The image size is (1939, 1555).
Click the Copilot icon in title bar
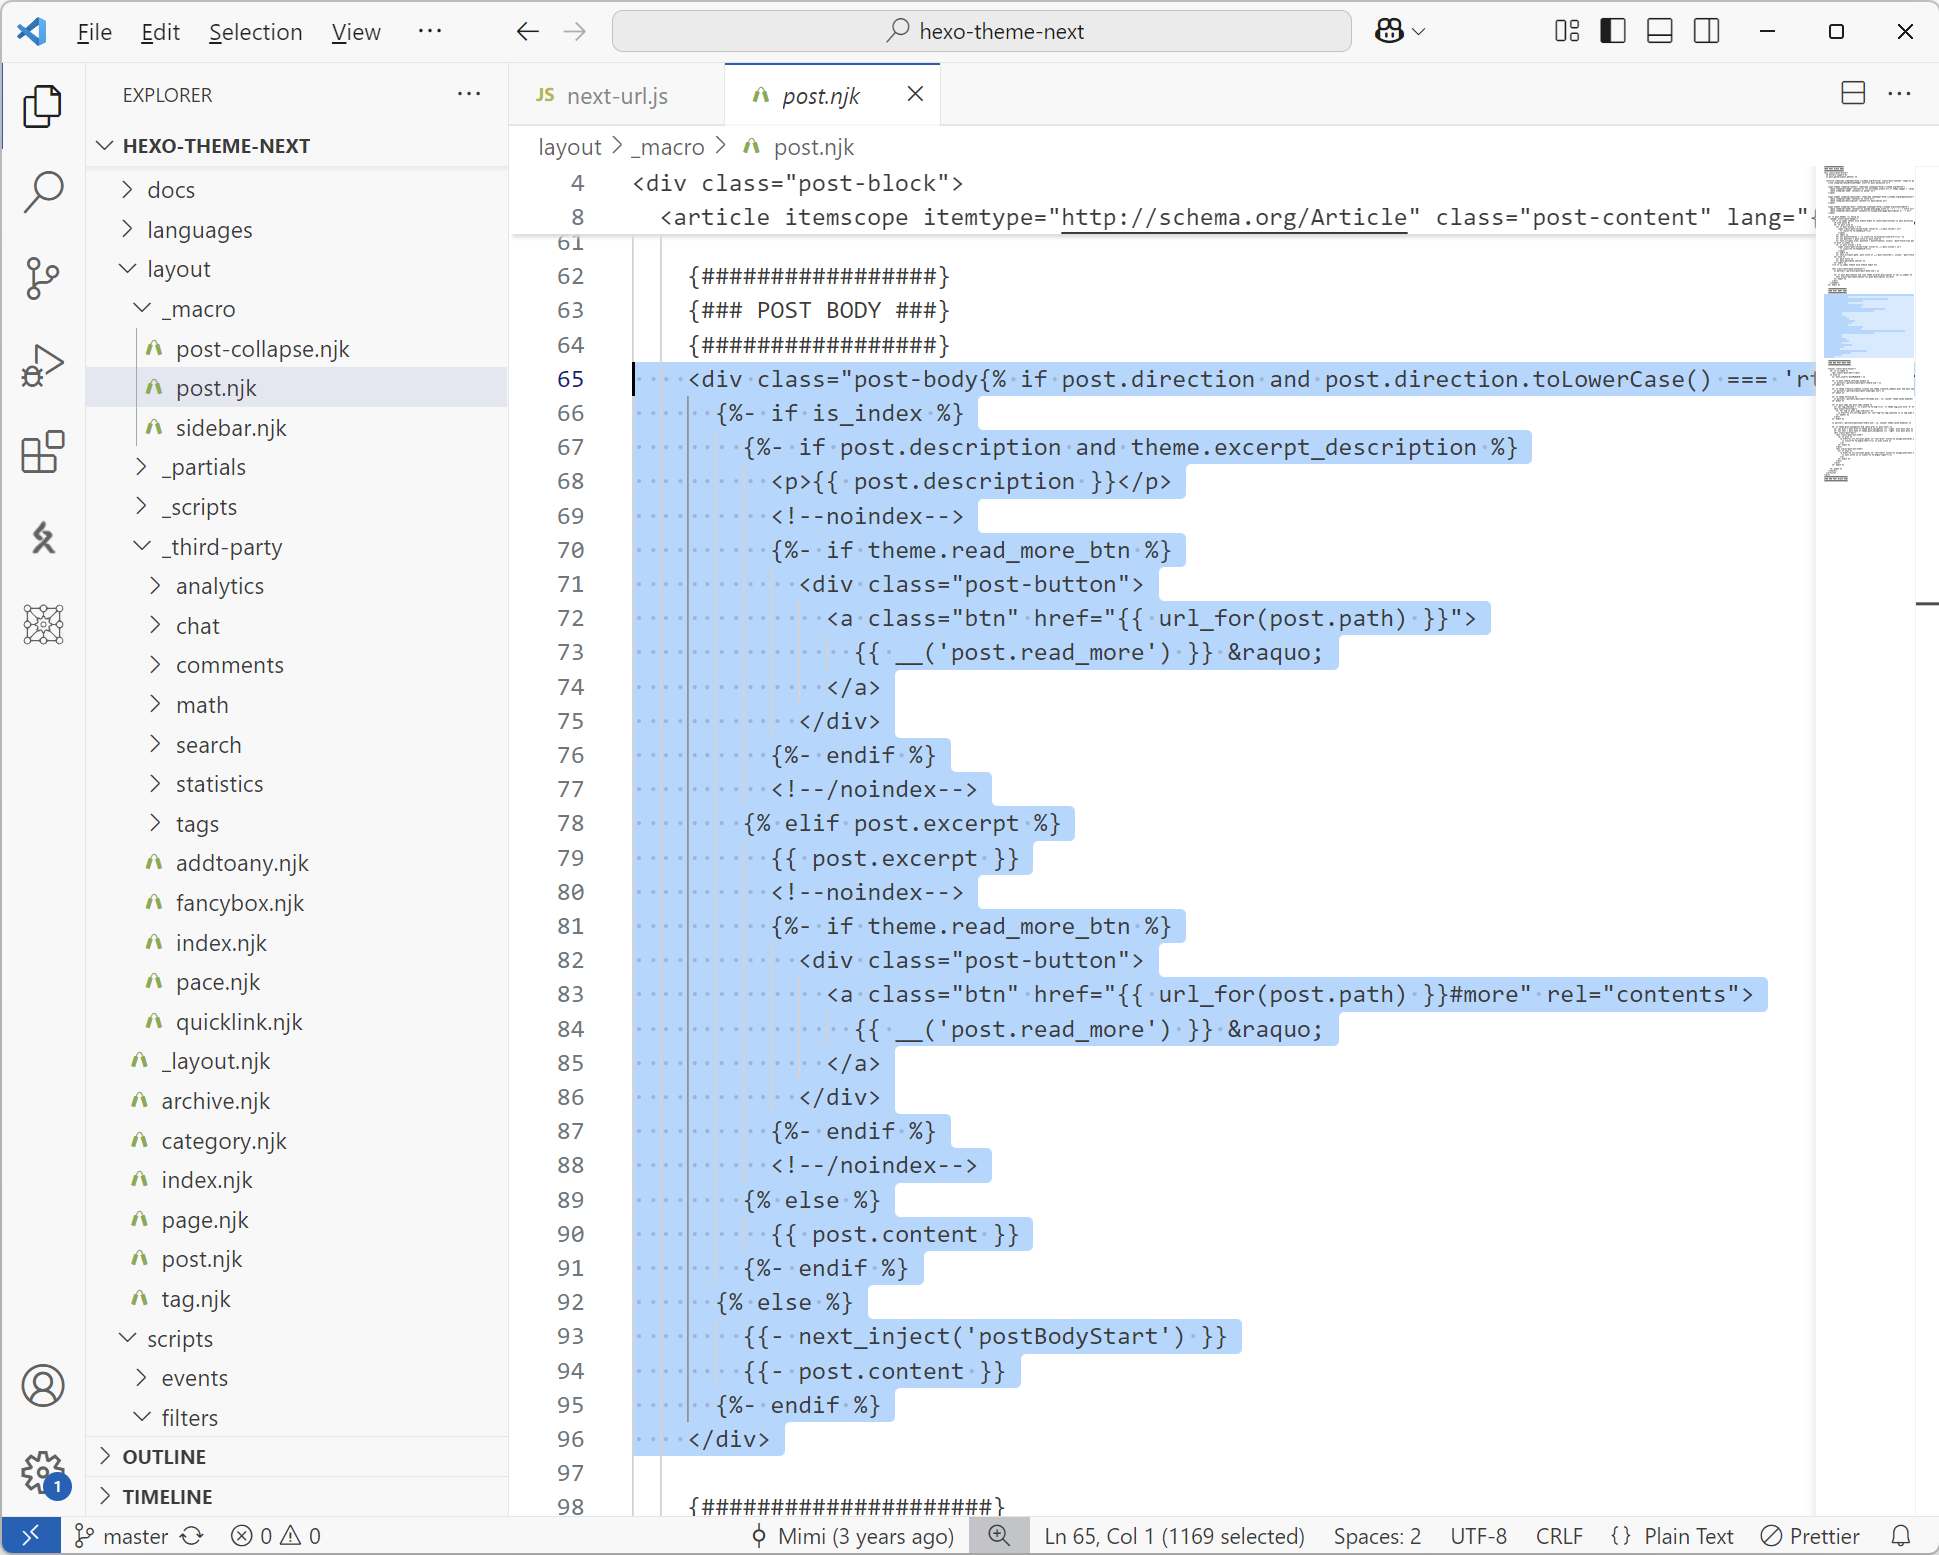click(1389, 31)
